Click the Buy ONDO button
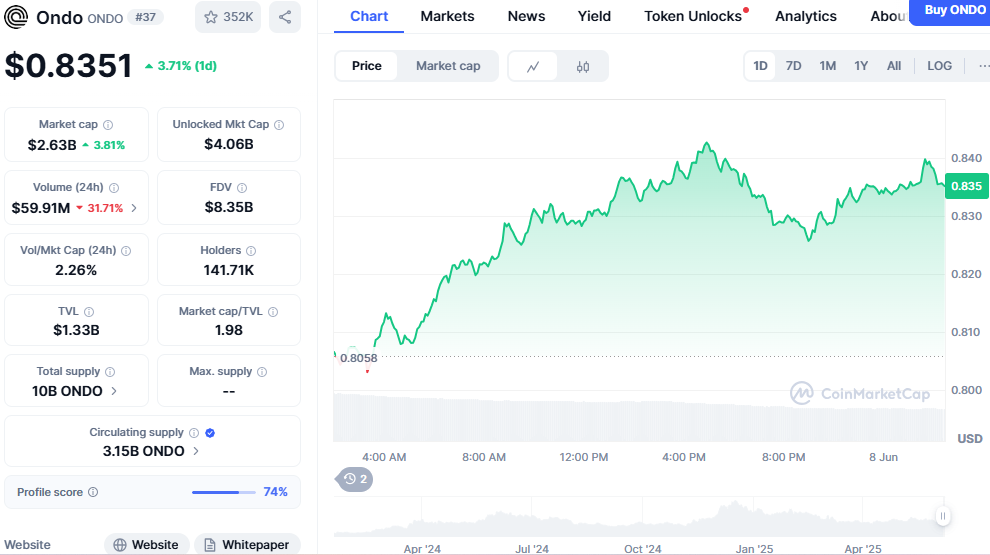The width and height of the screenshot is (990, 555). click(x=951, y=11)
